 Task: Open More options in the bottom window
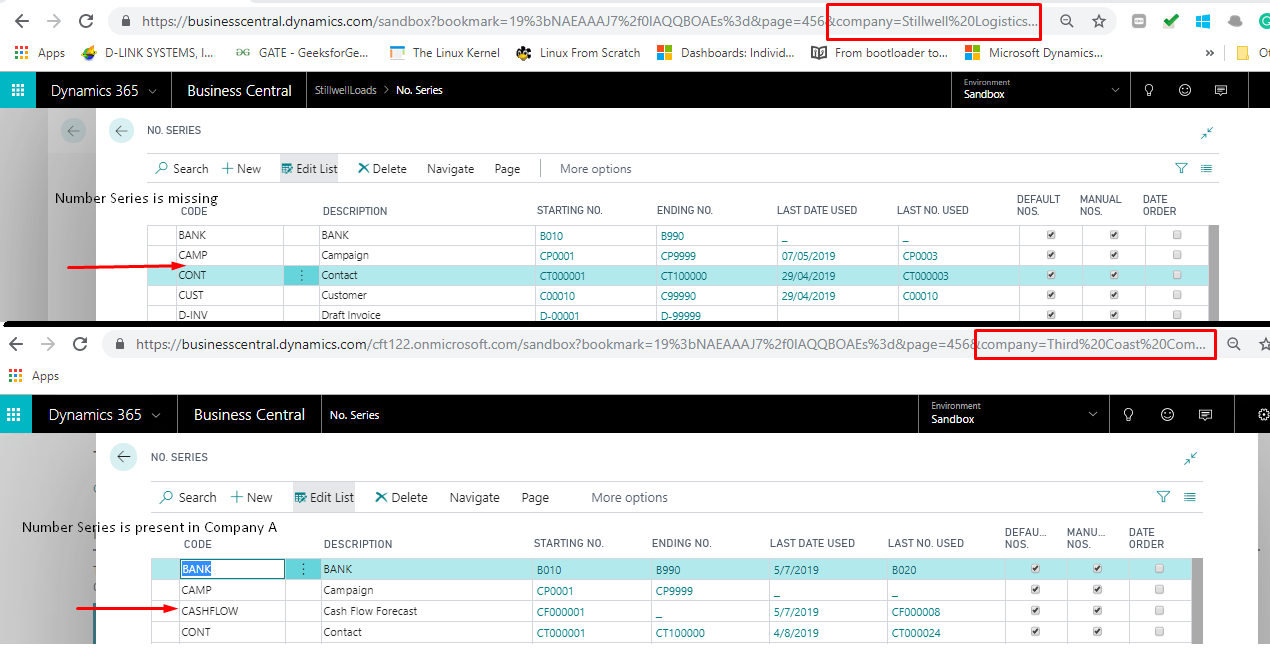pos(629,497)
